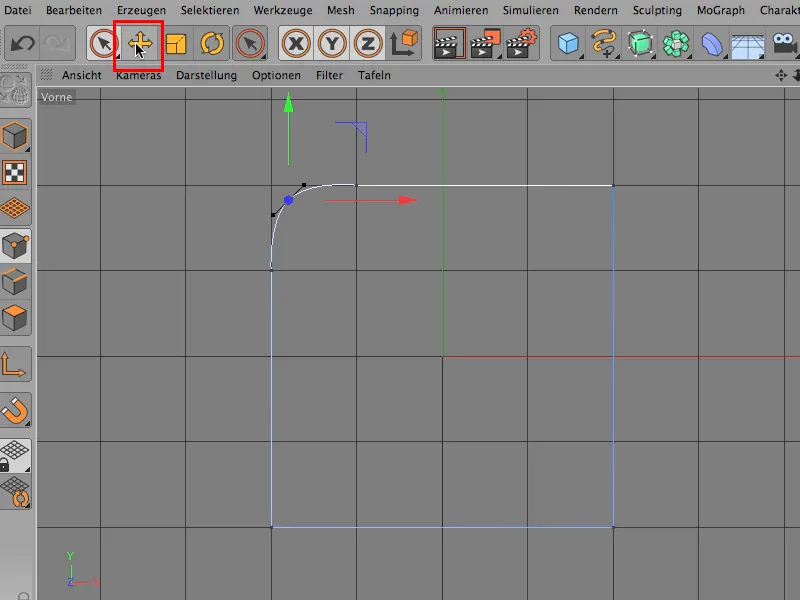Click the last used tool icon
This screenshot has height=600, width=800.
(x=250, y=44)
